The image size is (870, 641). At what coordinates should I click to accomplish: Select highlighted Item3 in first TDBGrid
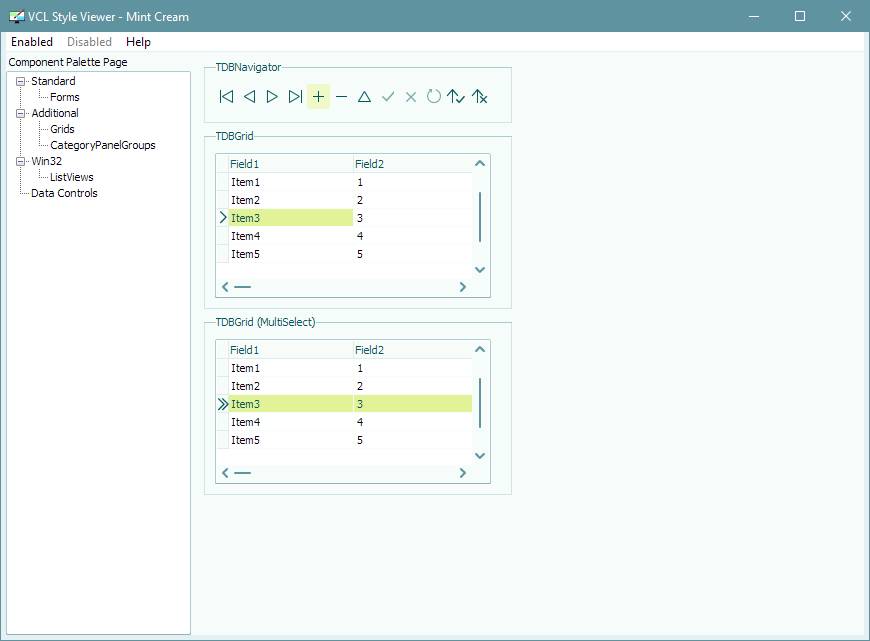tap(291, 218)
